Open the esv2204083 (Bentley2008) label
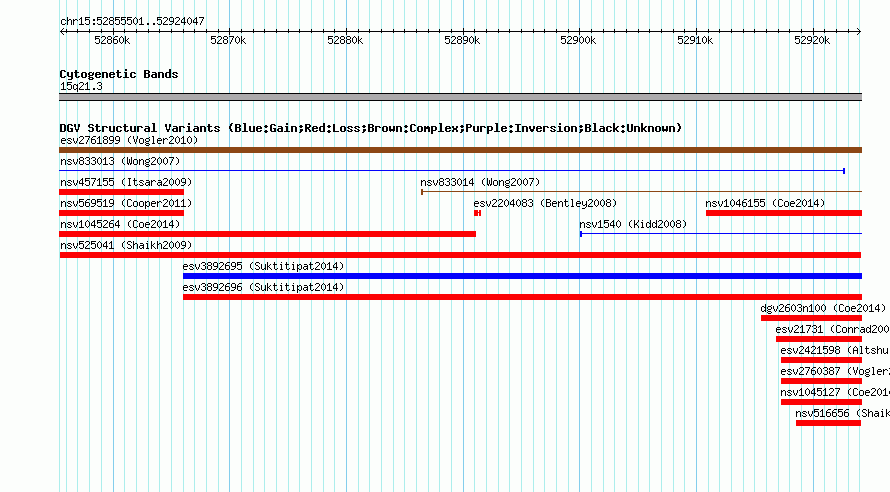 (545, 203)
